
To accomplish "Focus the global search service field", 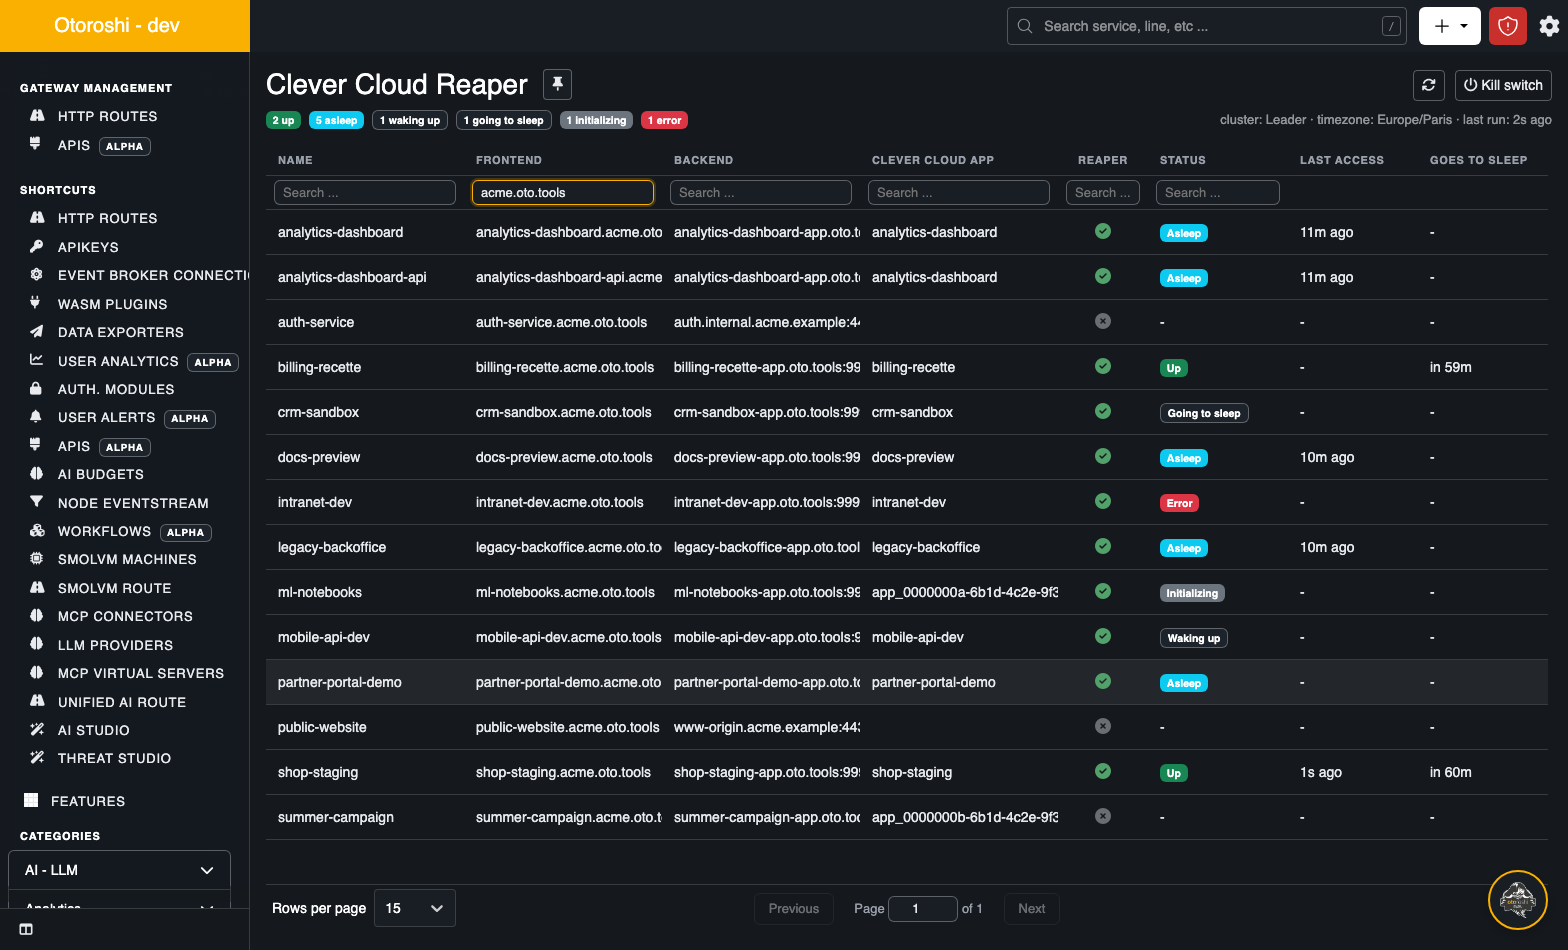I will click(x=1207, y=26).
